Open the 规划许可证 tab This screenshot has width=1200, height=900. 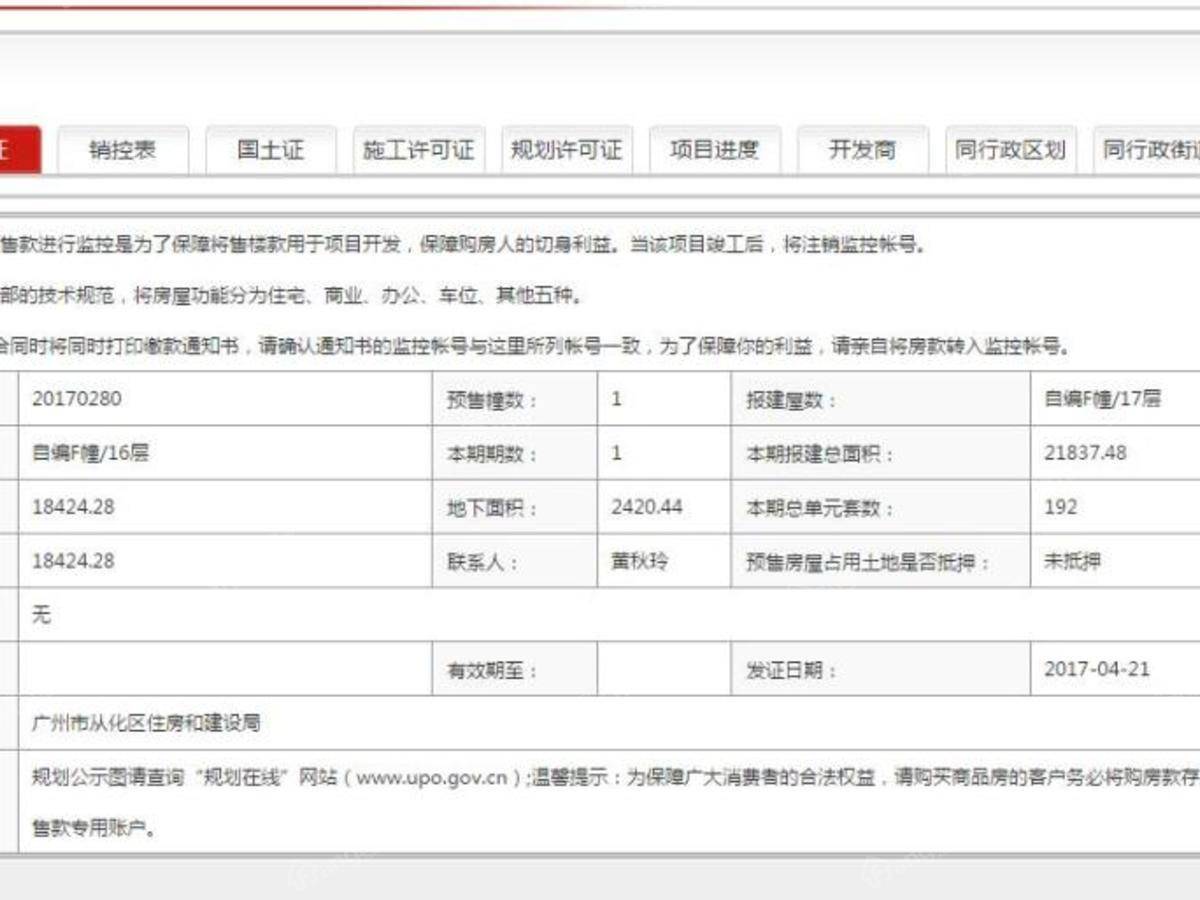pos(566,151)
